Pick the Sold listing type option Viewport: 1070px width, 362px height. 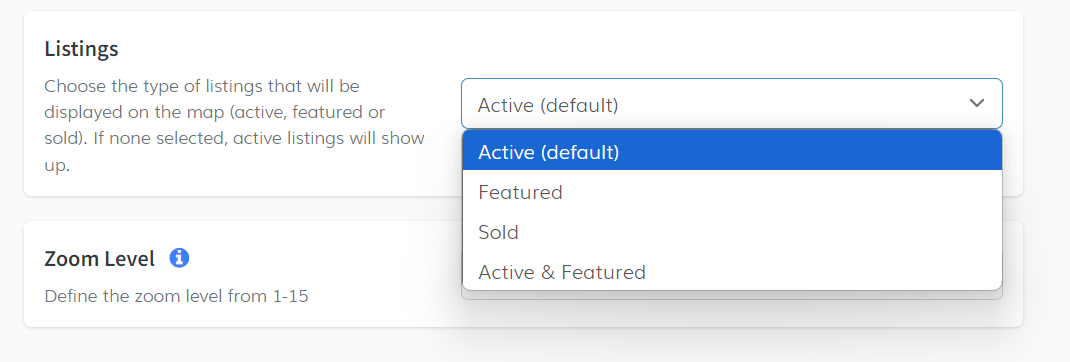[x=732, y=232]
